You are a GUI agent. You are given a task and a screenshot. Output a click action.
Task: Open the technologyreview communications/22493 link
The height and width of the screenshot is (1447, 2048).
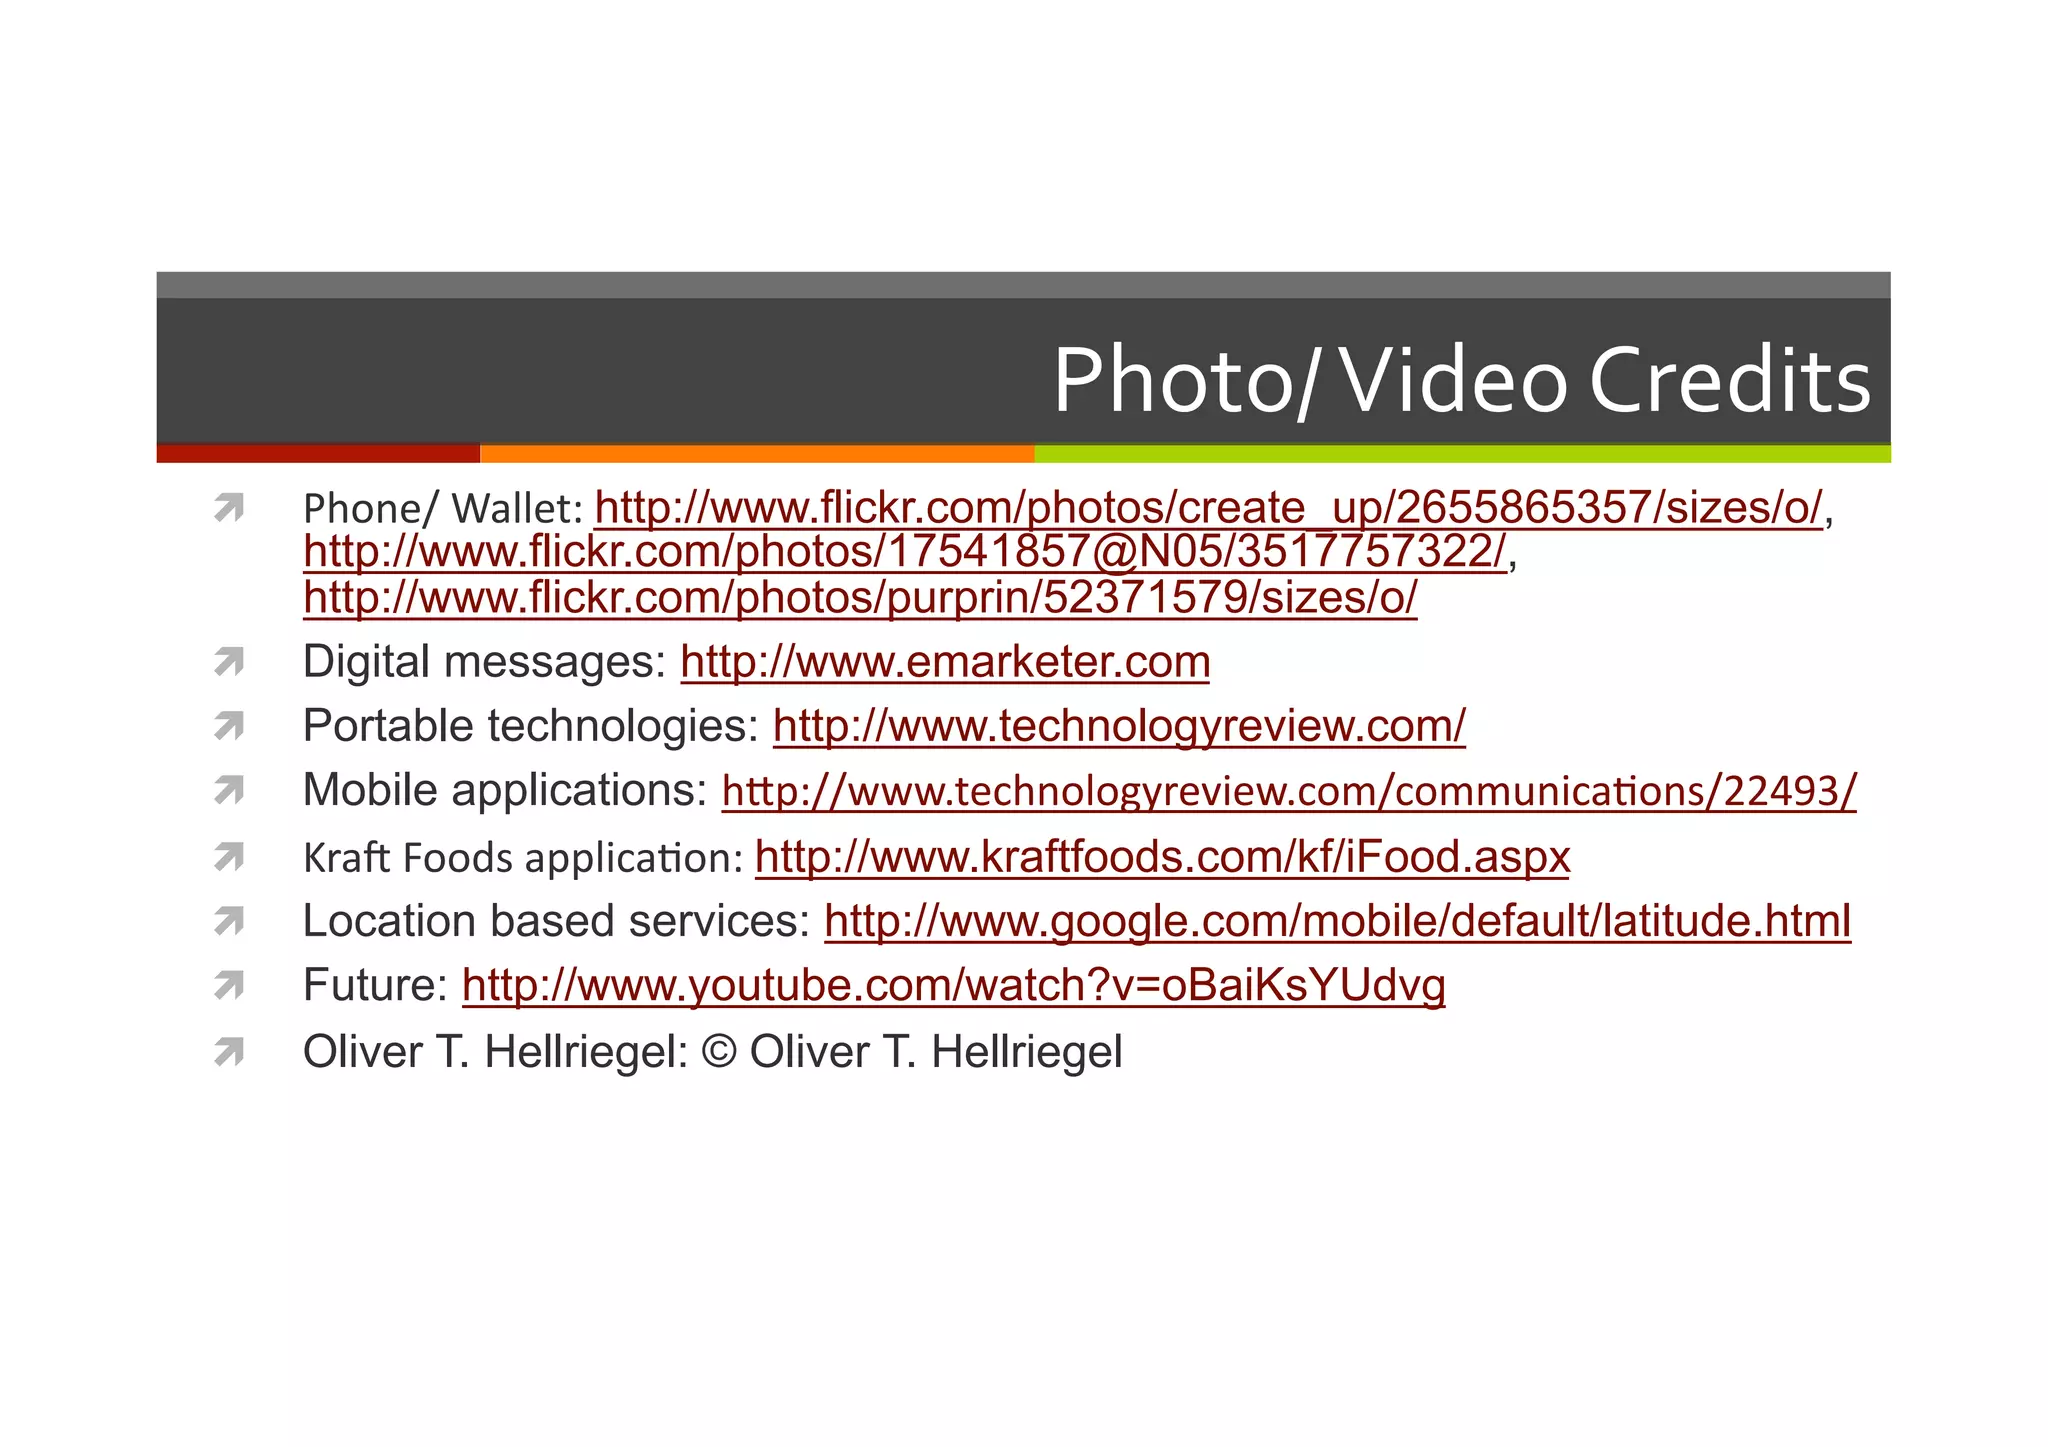coord(1288,791)
